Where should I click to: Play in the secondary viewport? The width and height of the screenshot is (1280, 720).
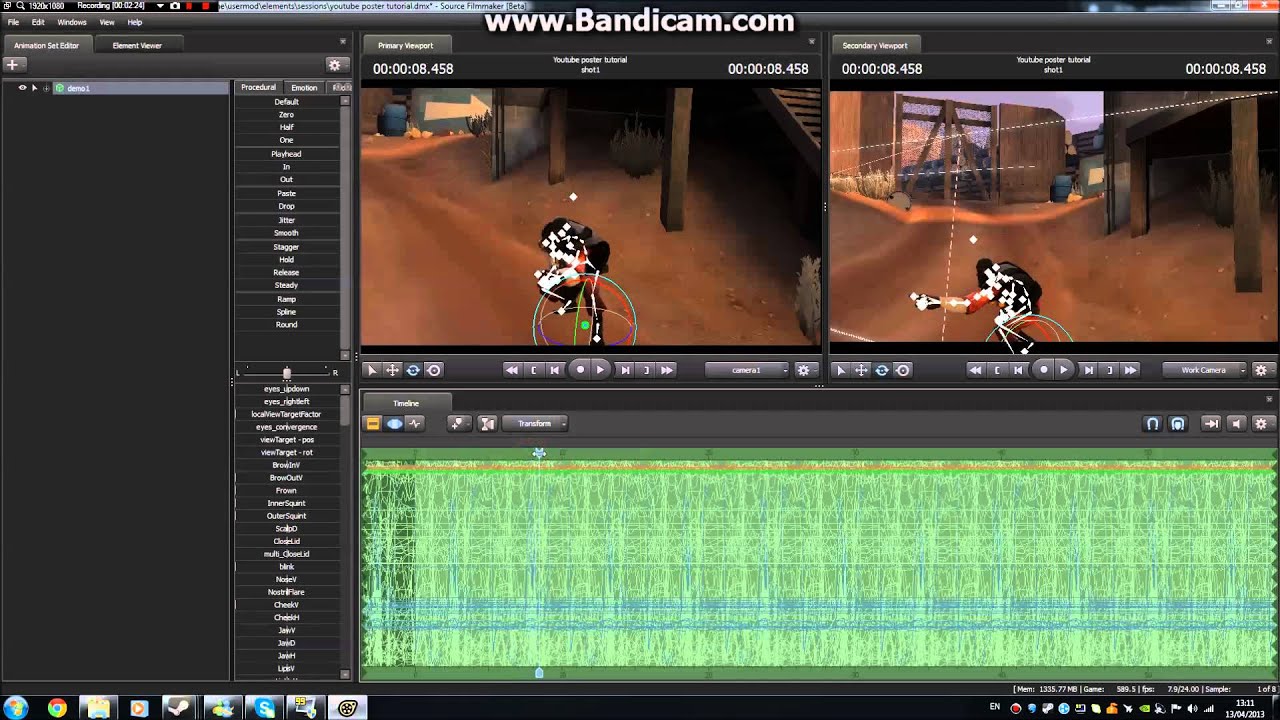[1064, 370]
